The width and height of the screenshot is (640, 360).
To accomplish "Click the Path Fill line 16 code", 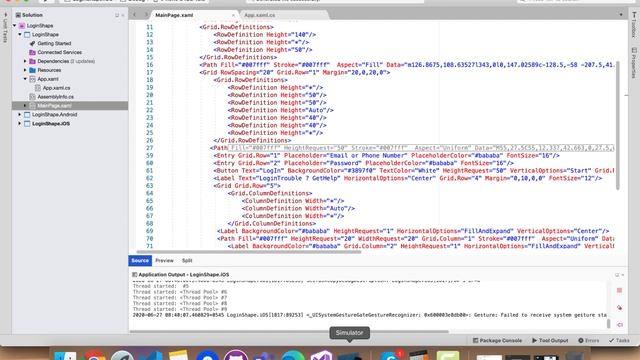I will pos(407,65).
